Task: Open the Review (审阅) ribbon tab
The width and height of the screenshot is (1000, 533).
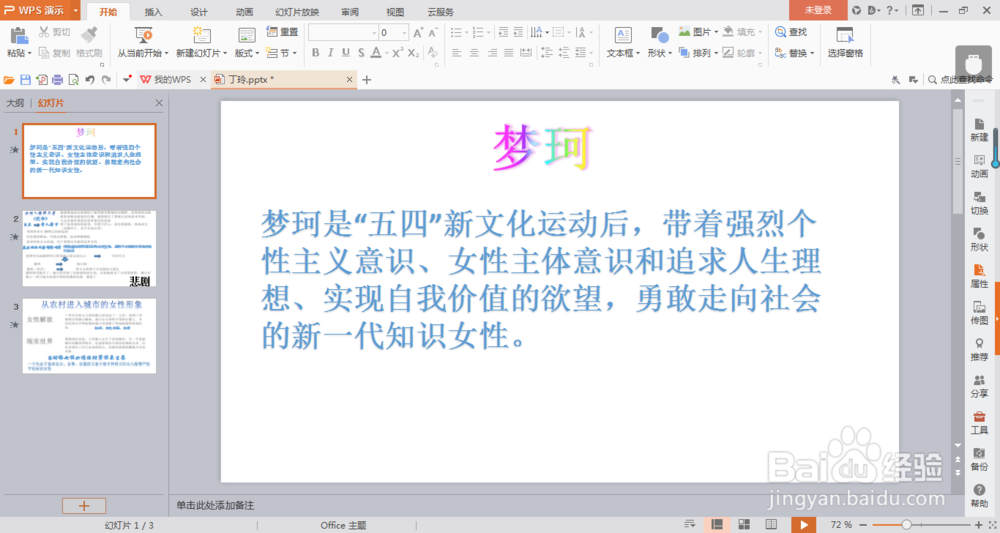Action: 349,11
